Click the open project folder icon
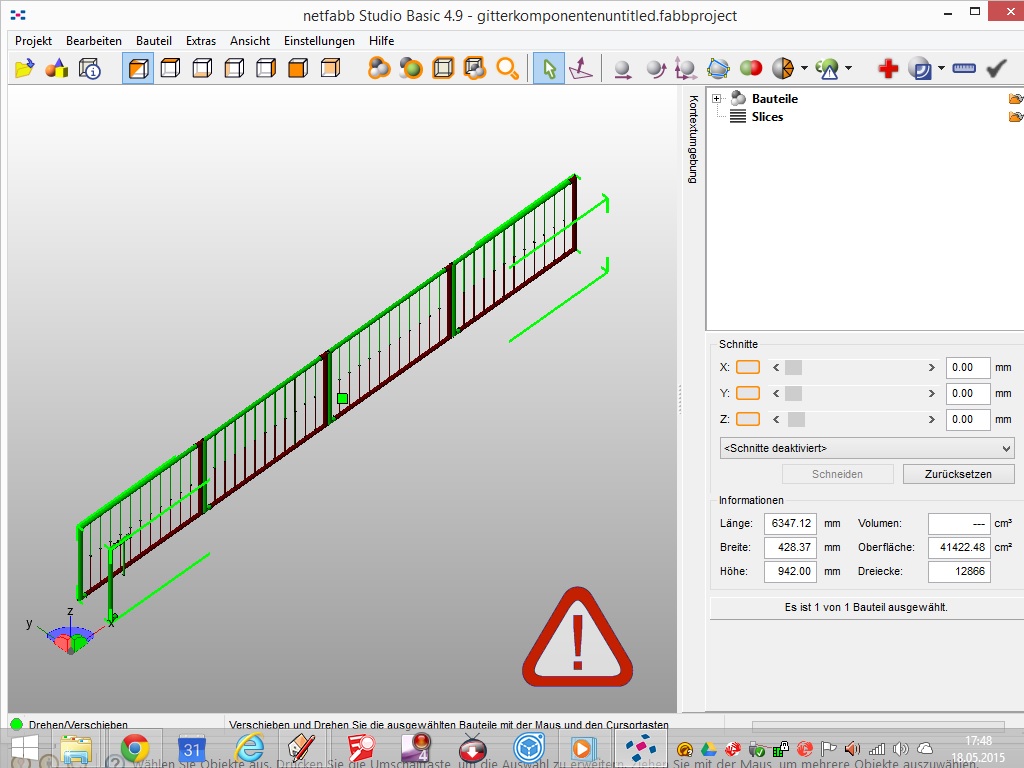 pos(25,68)
